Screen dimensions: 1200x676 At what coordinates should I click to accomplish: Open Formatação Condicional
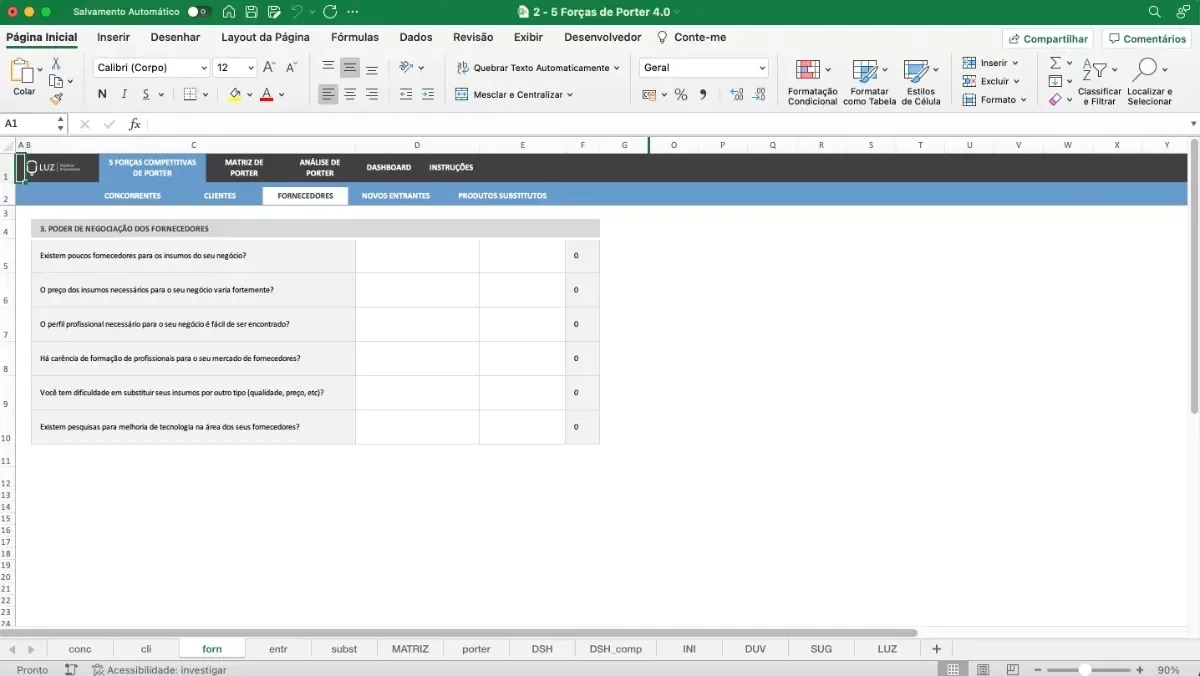(x=812, y=82)
